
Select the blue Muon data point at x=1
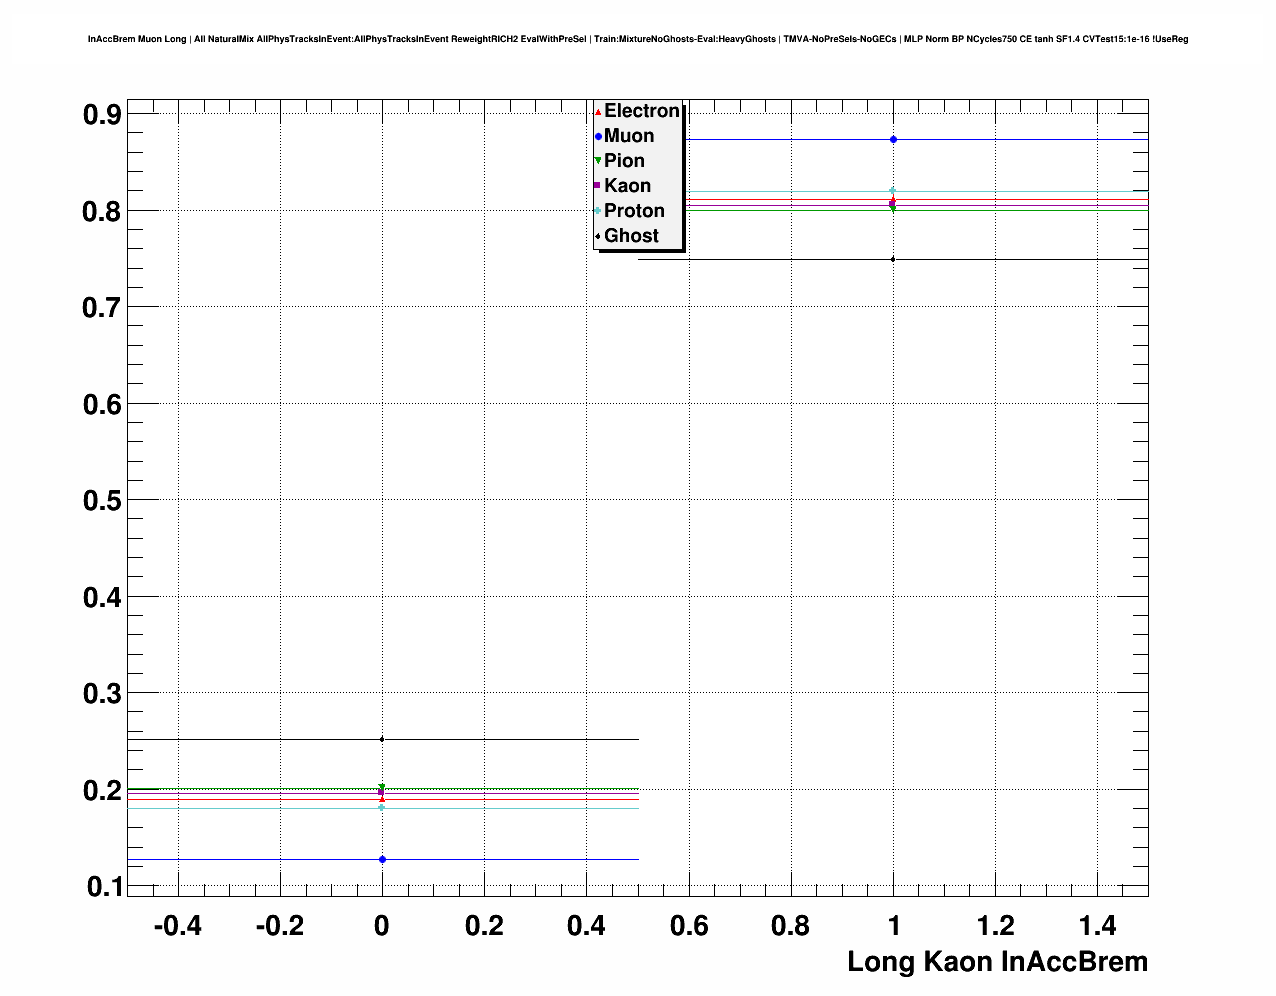tap(893, 140)
